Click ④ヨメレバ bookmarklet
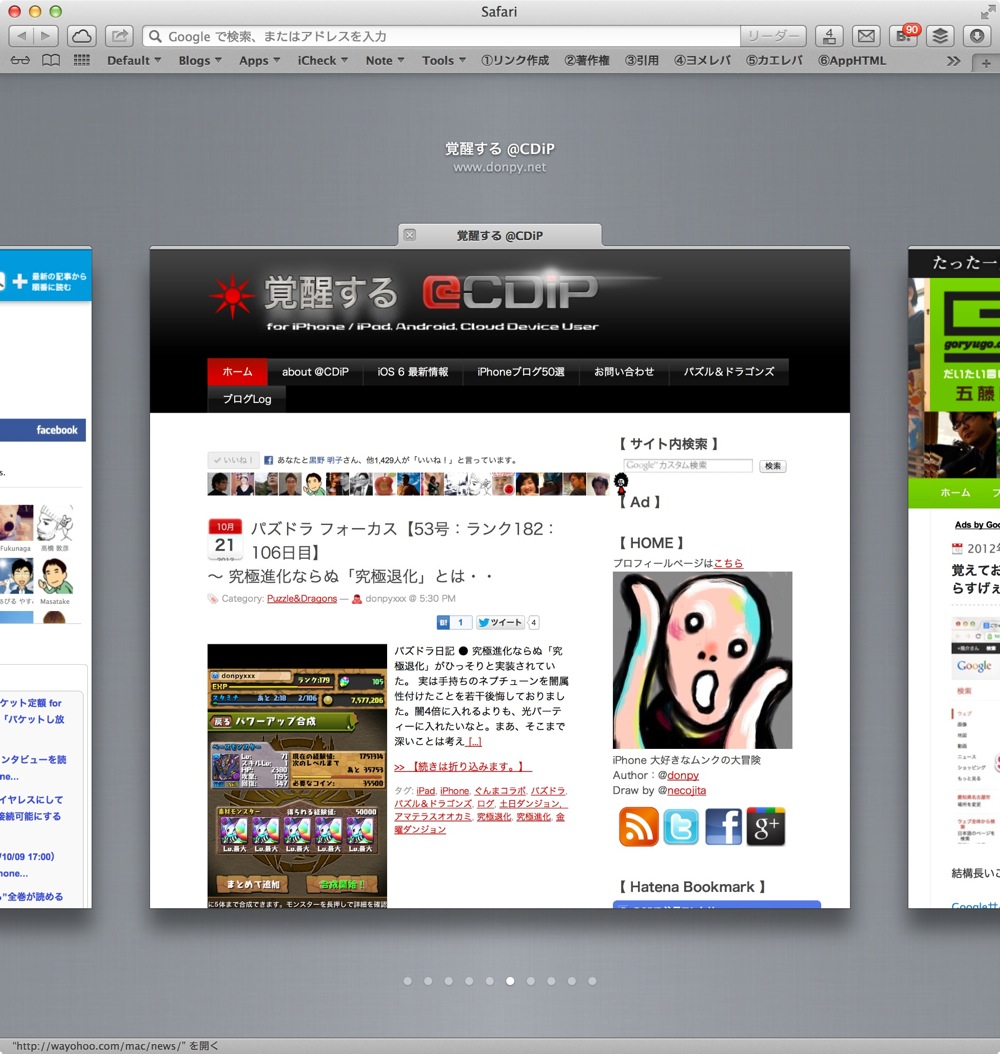This screenshot has width=1000, height=1054. pyautogui.click(x=702, y=60)
